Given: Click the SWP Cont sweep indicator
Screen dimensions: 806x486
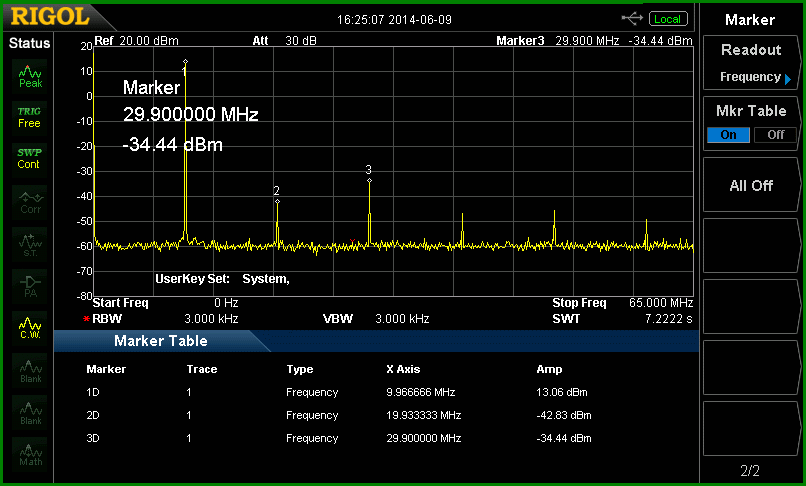Looking at the screenshot, I should 29,158.
